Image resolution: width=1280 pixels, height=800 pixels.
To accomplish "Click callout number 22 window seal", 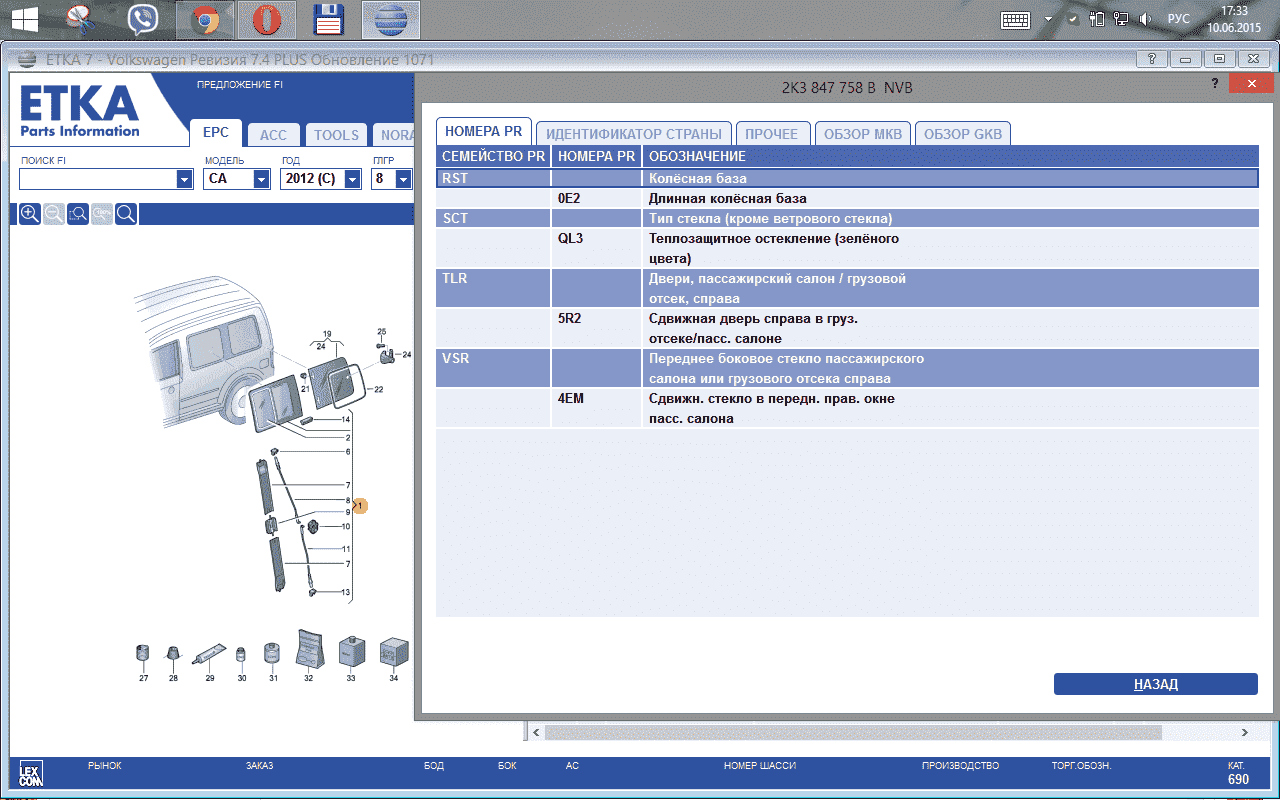I will (378, 389).
